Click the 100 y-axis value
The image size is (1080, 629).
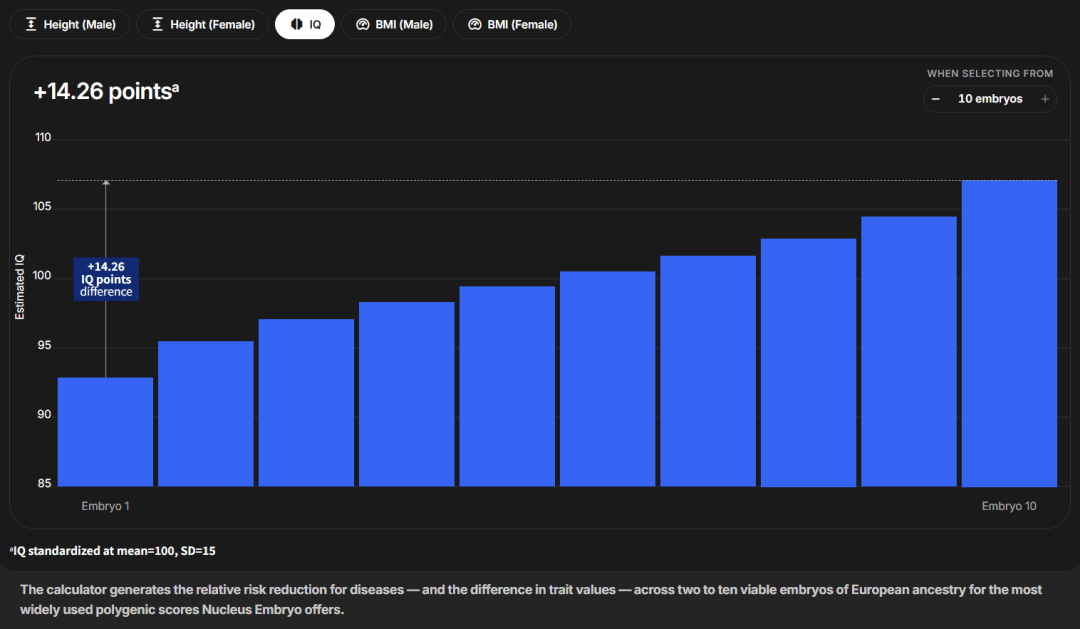43,276
